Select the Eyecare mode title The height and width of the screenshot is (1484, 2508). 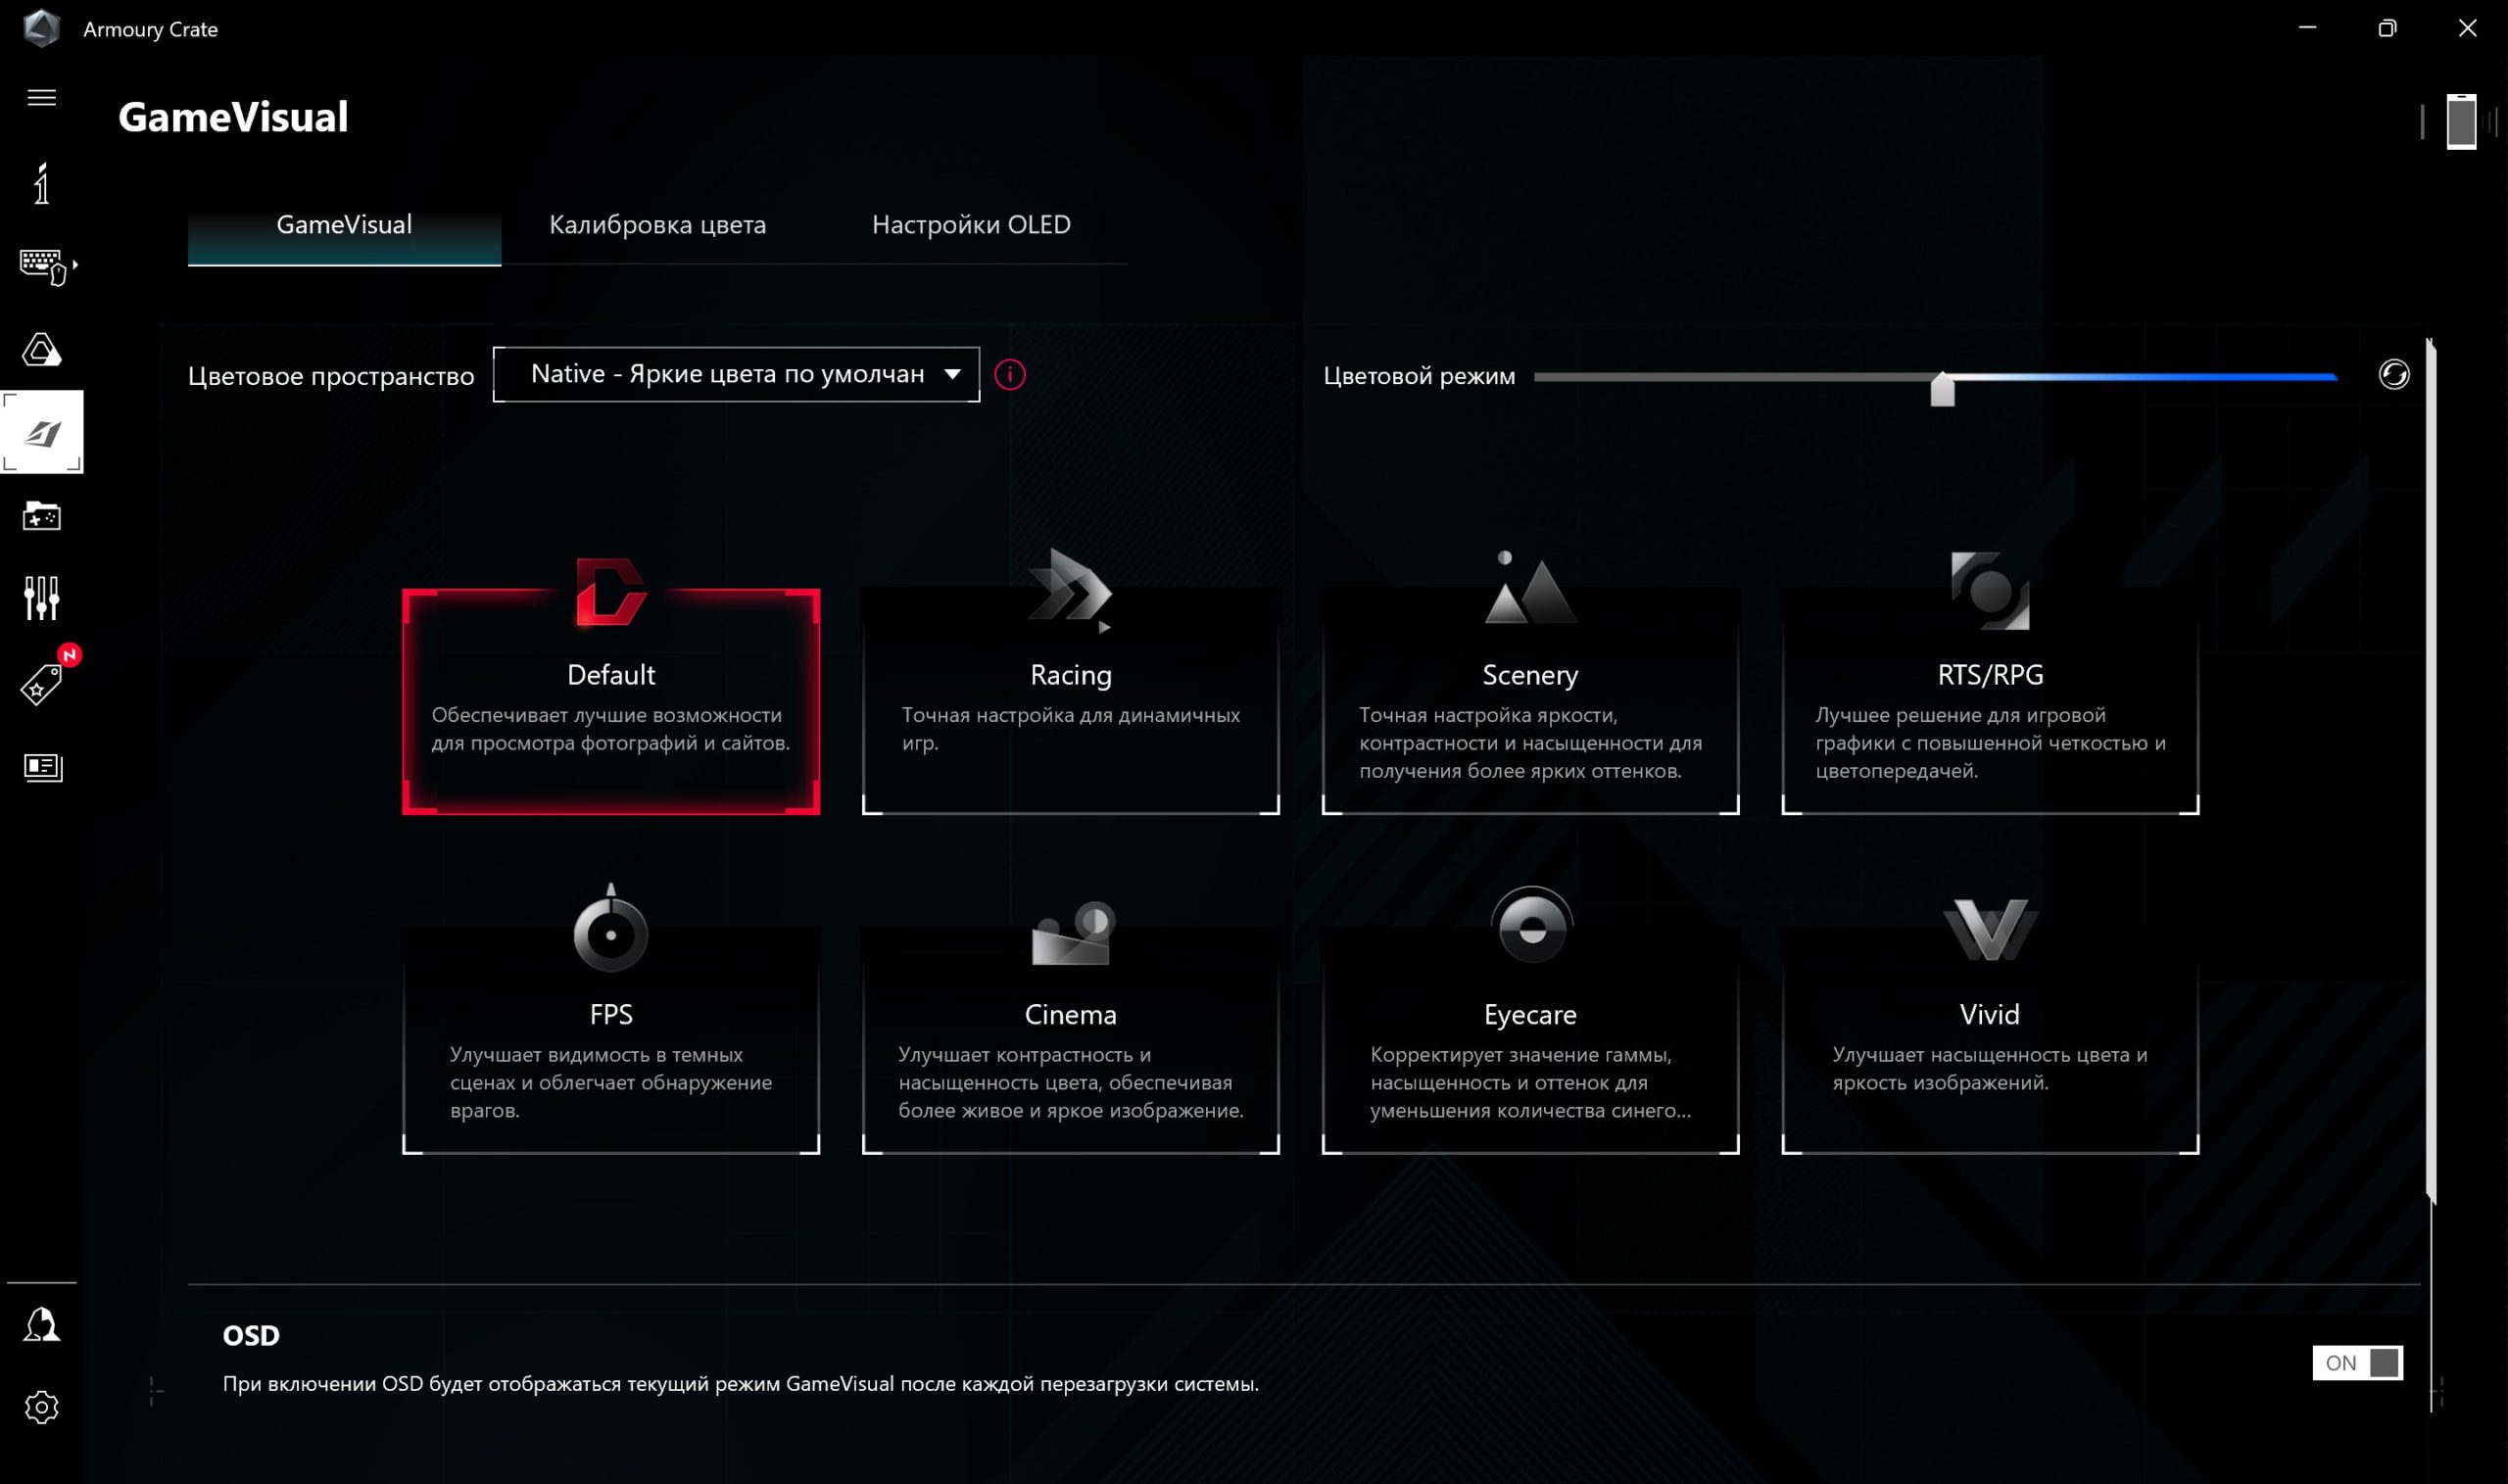[x=1530, y=1014]
